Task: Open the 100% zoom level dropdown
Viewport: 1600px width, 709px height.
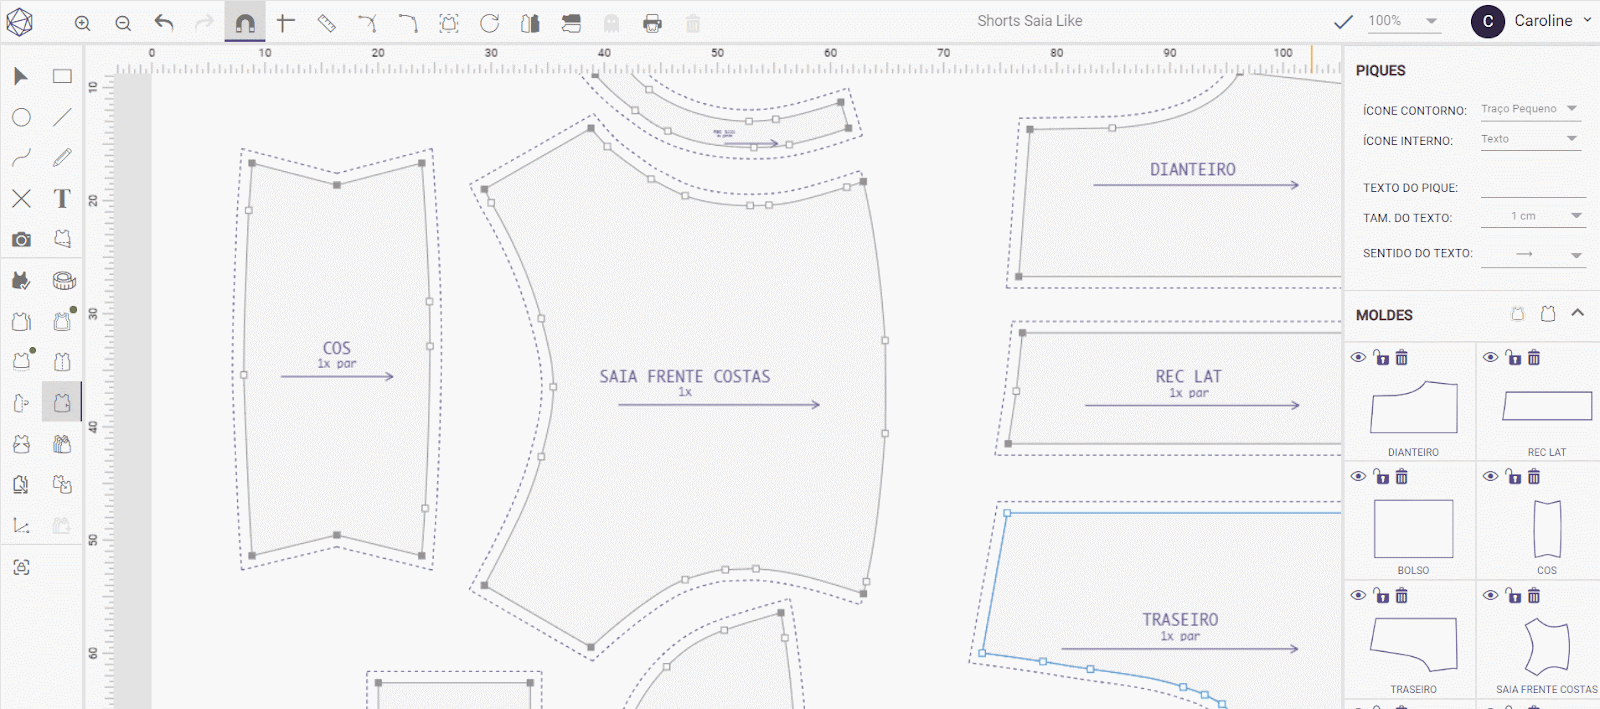Action: (x=1403, y=21)
